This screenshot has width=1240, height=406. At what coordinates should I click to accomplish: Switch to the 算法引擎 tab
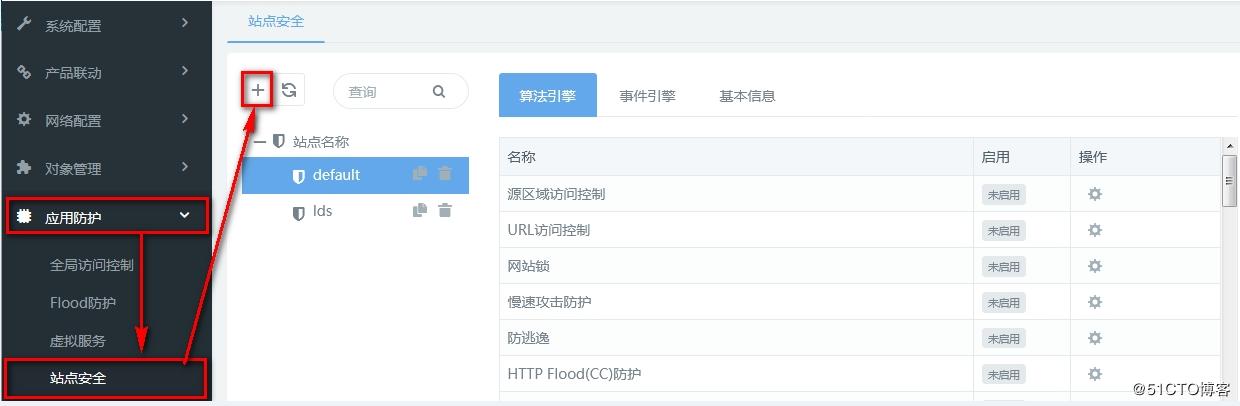pyautogui.click(x=547, y=96)
